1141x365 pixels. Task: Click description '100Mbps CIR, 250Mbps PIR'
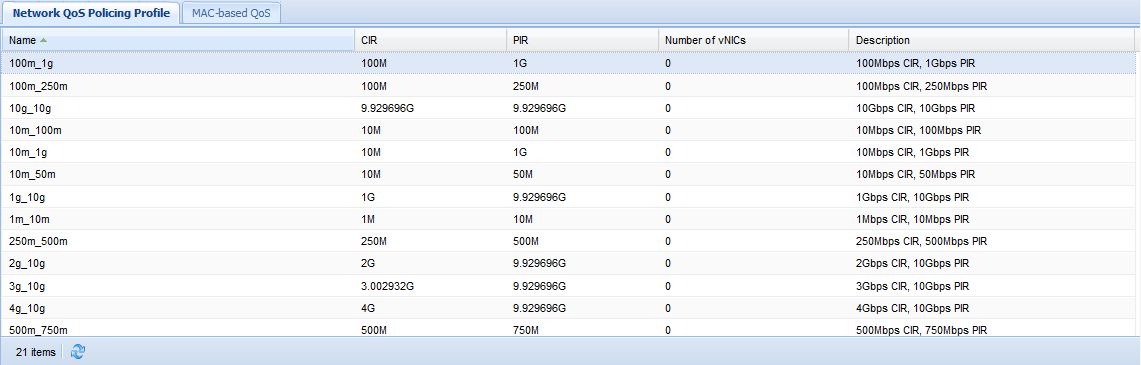(x=921, y=86)
